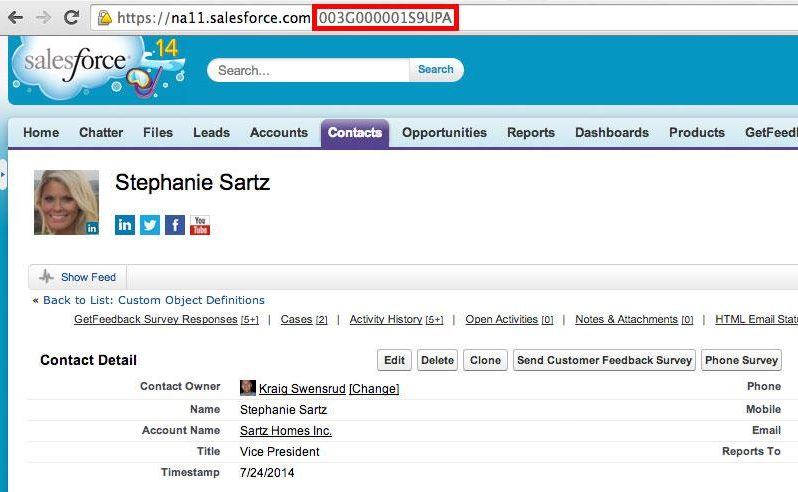Click the [Change] owner link
The width and height of the screenshot is (798, 492).
(x=374, y=389)
